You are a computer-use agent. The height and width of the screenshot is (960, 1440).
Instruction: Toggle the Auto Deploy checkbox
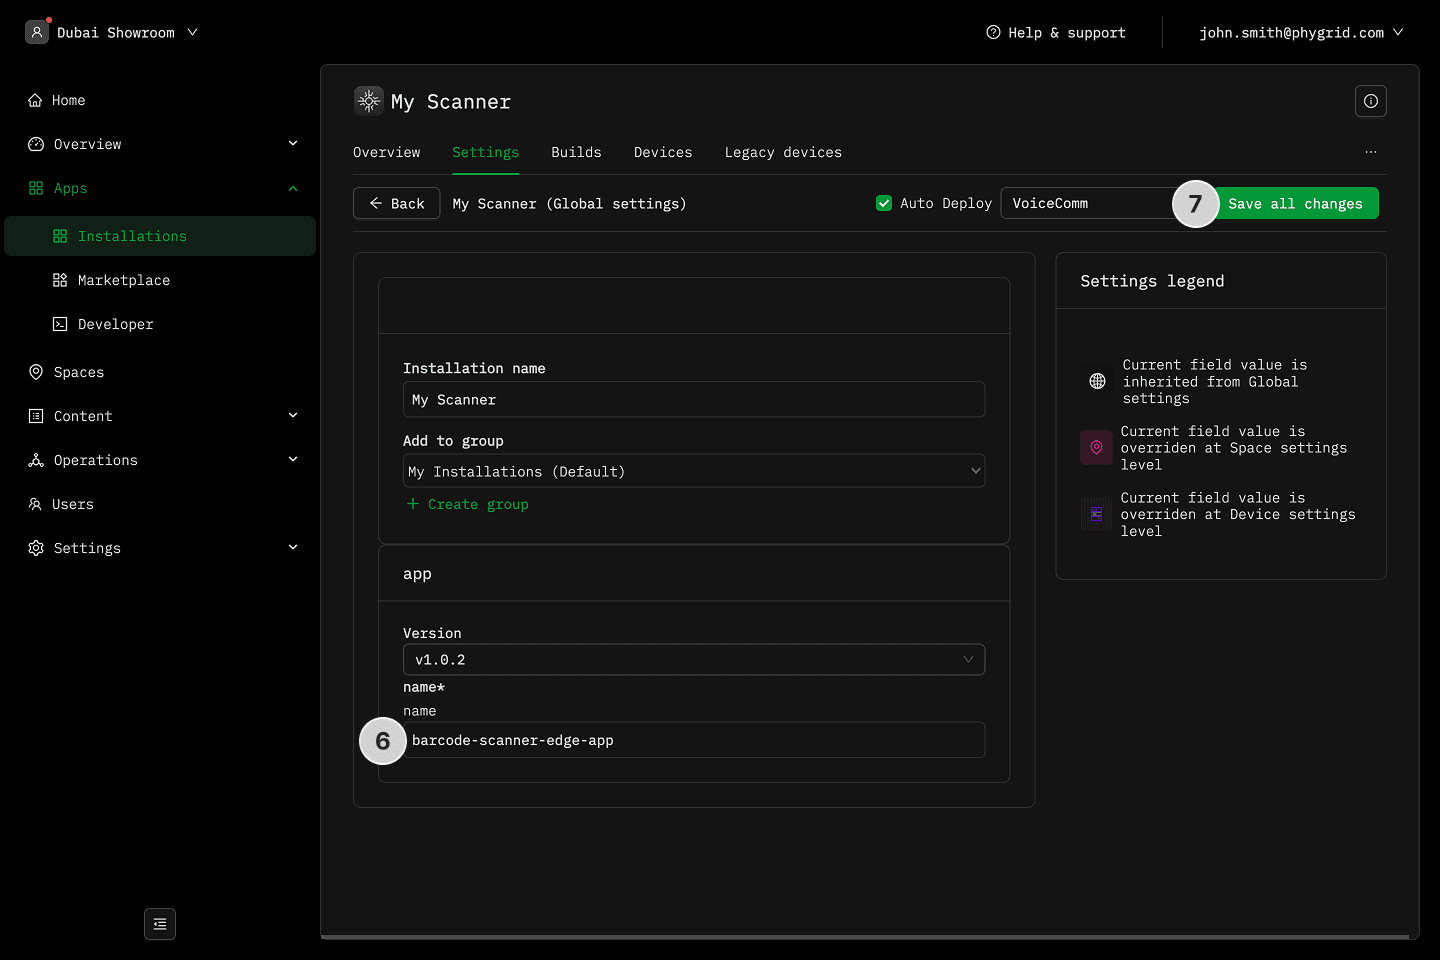tap(884, 203)
